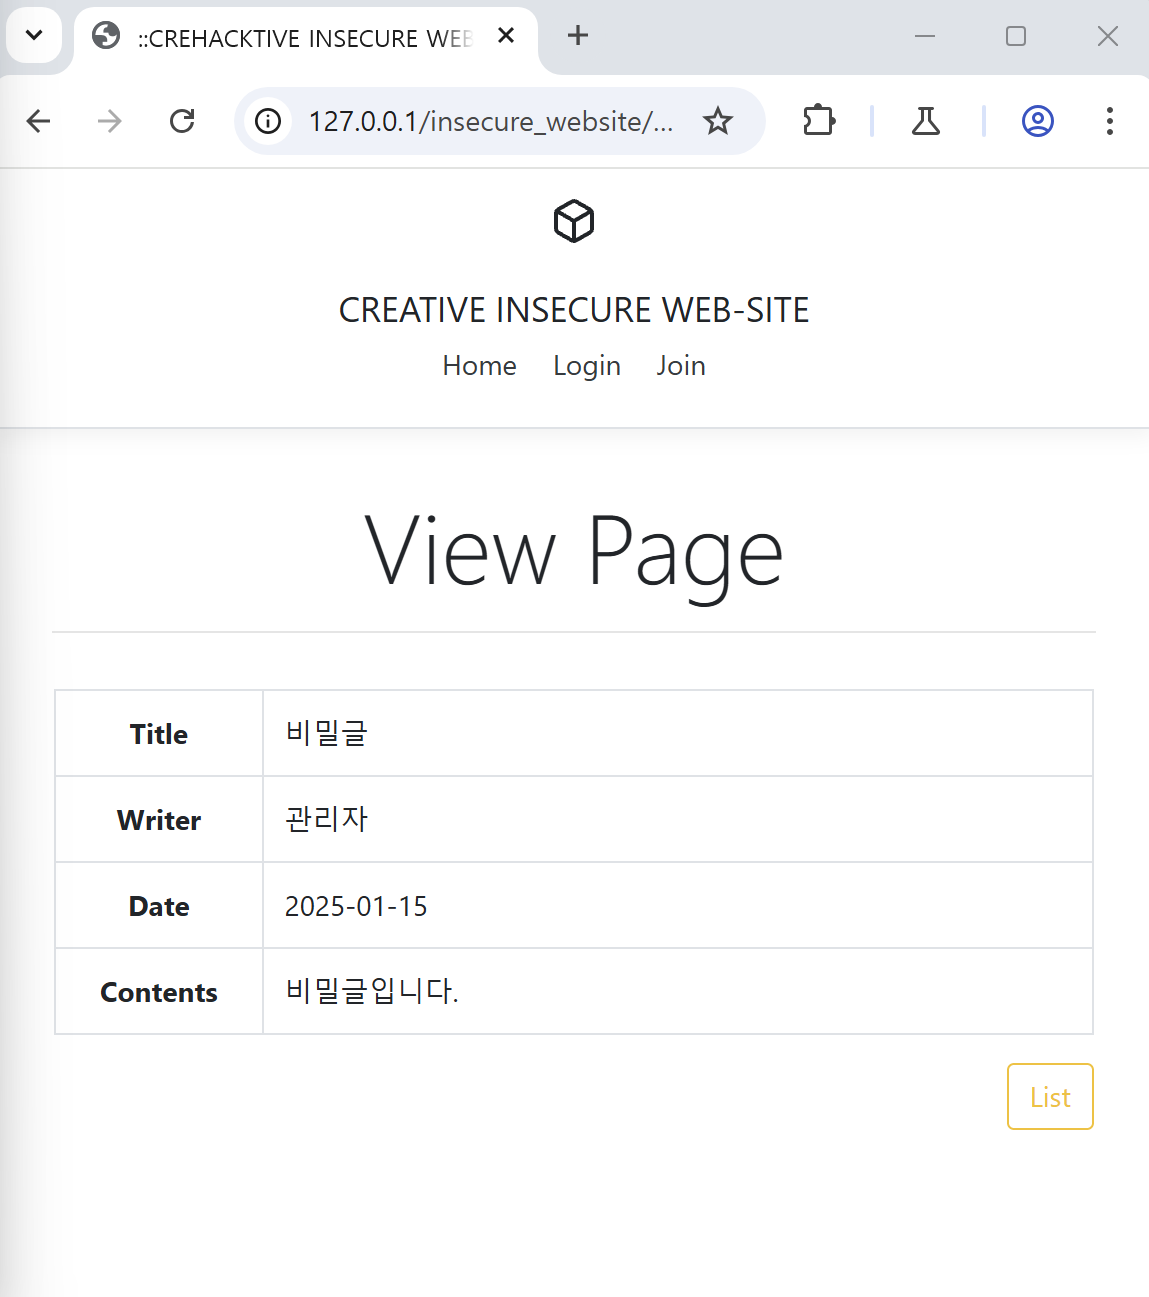Close the browser window

tap(1108, 36)
